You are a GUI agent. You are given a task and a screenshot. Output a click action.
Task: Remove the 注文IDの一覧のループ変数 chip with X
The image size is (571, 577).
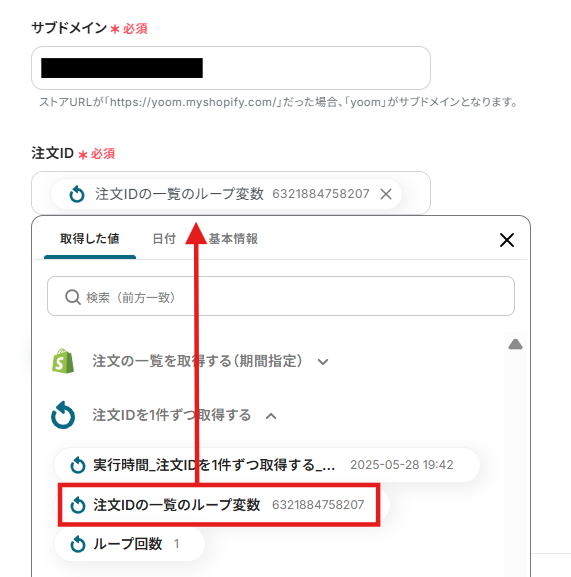386,194
